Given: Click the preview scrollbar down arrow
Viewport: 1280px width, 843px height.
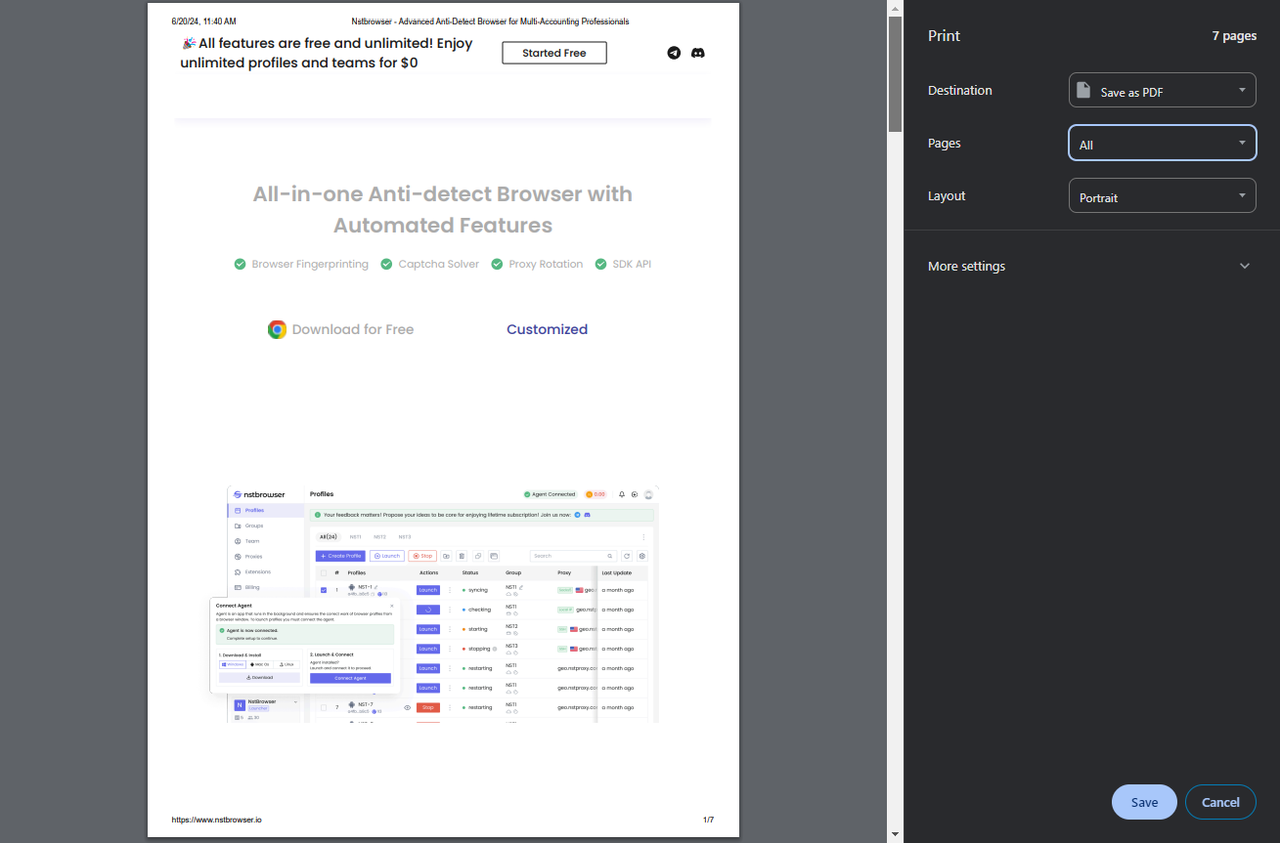Looking at the screenshot, I should [895, 834].
